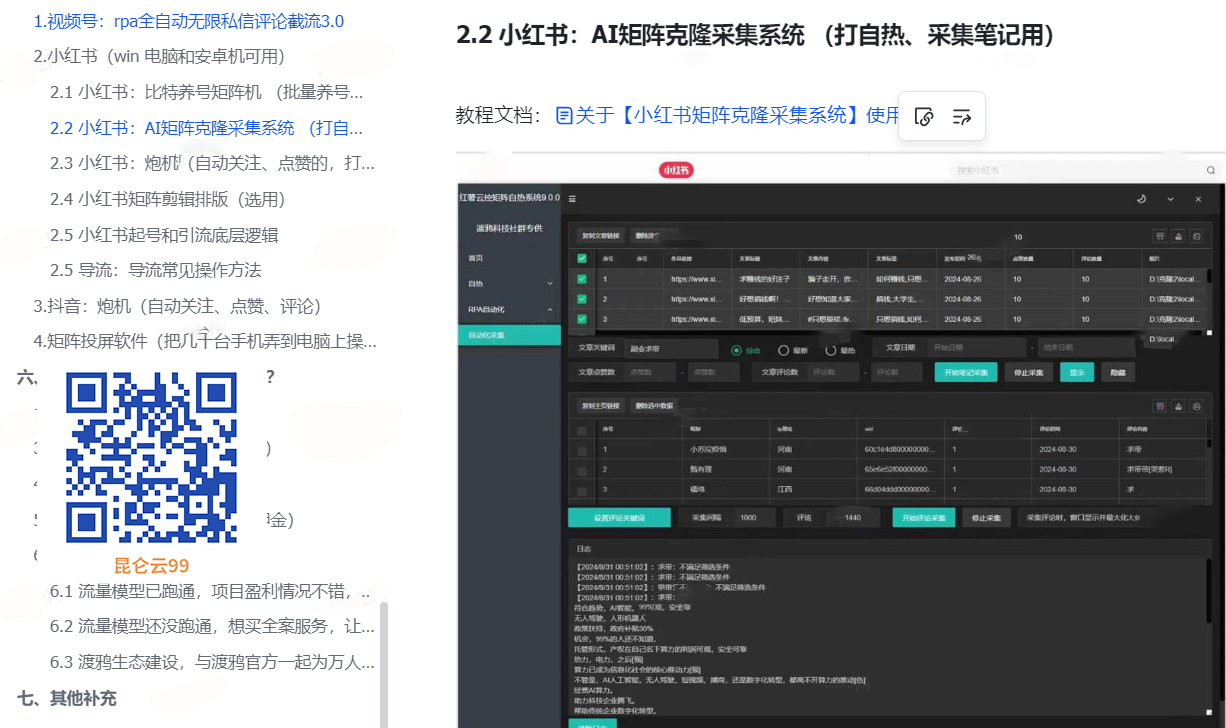The width and height of the screenshot is (1226, 728).
Task: Click the 开始评论采集 button
Action: pos(924,518)
